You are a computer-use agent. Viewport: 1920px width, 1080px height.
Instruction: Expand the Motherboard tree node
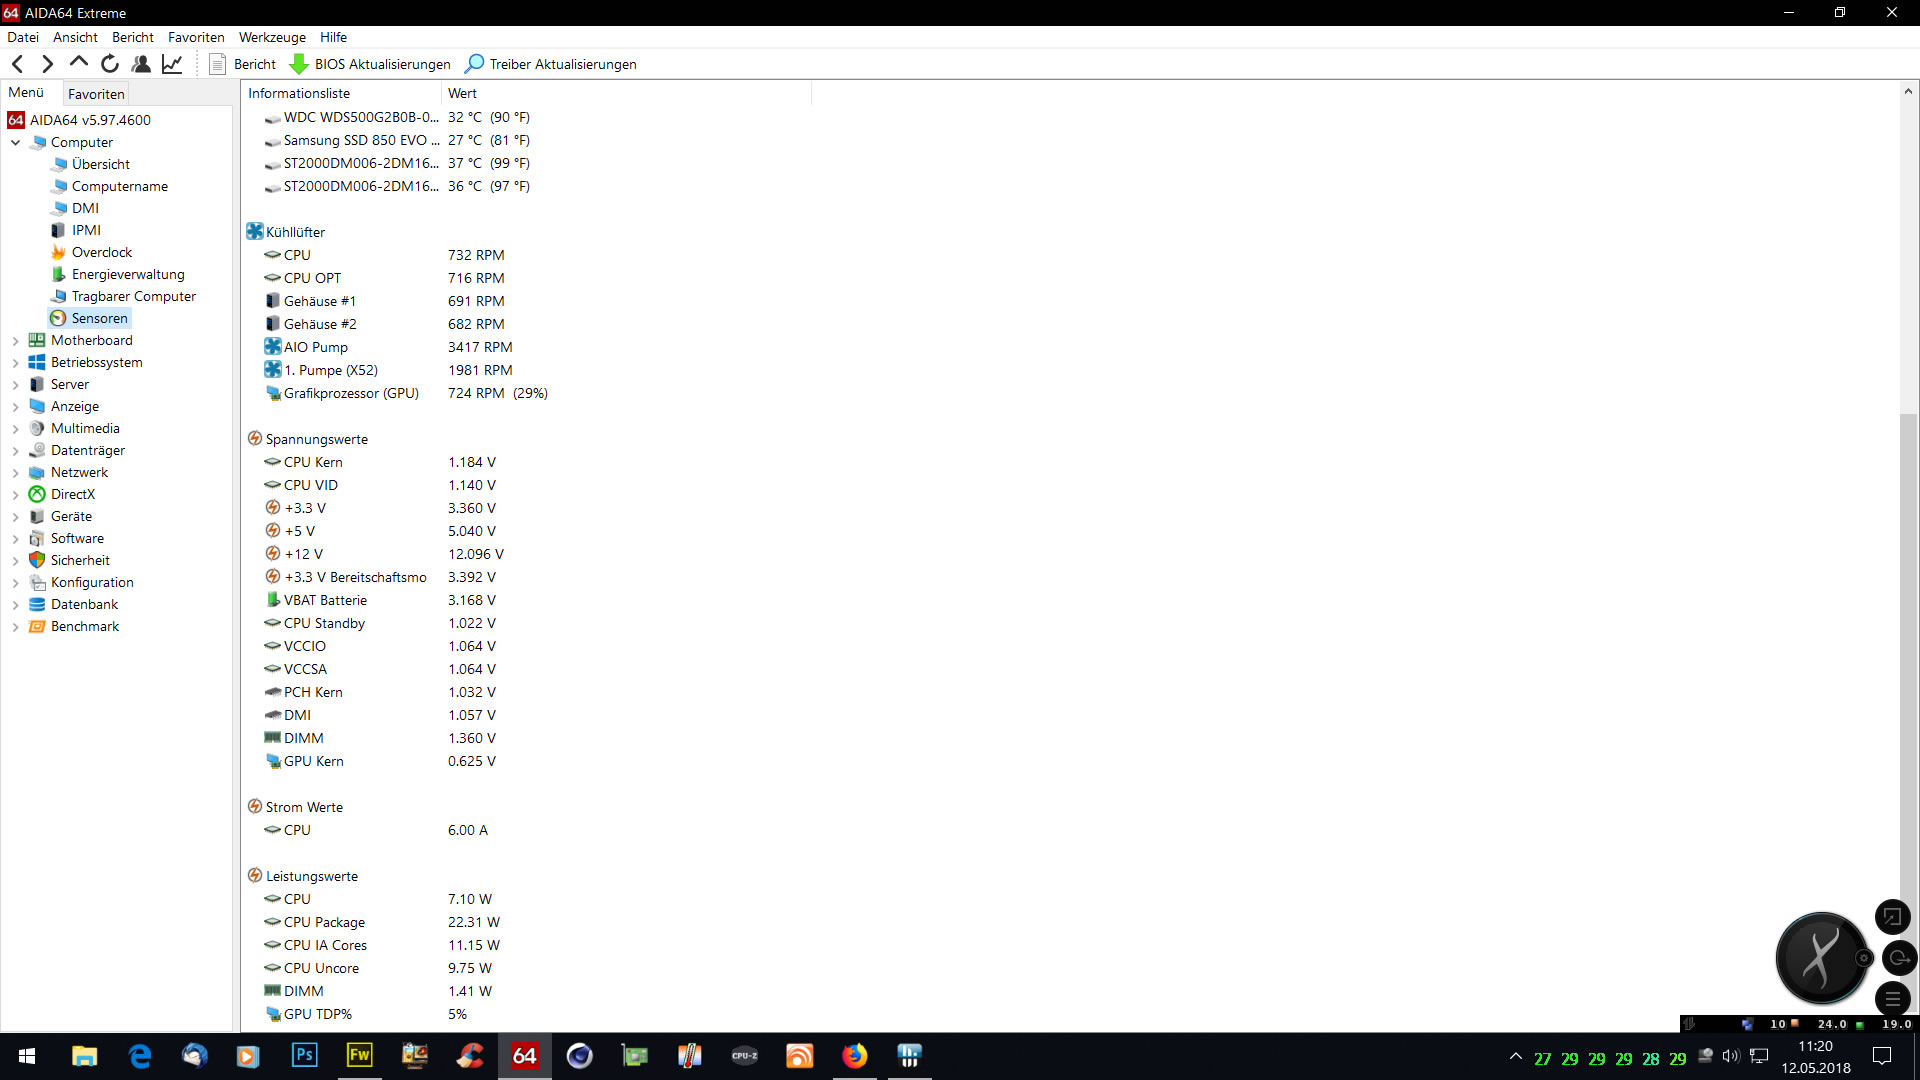16,341
